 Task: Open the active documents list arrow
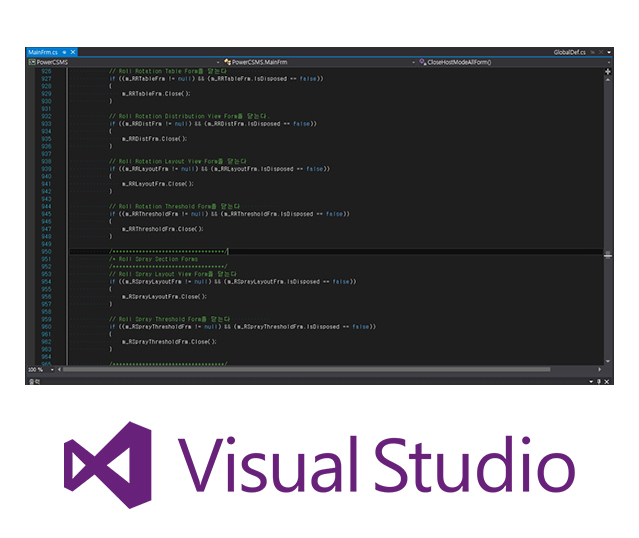(x=609, y=53)
